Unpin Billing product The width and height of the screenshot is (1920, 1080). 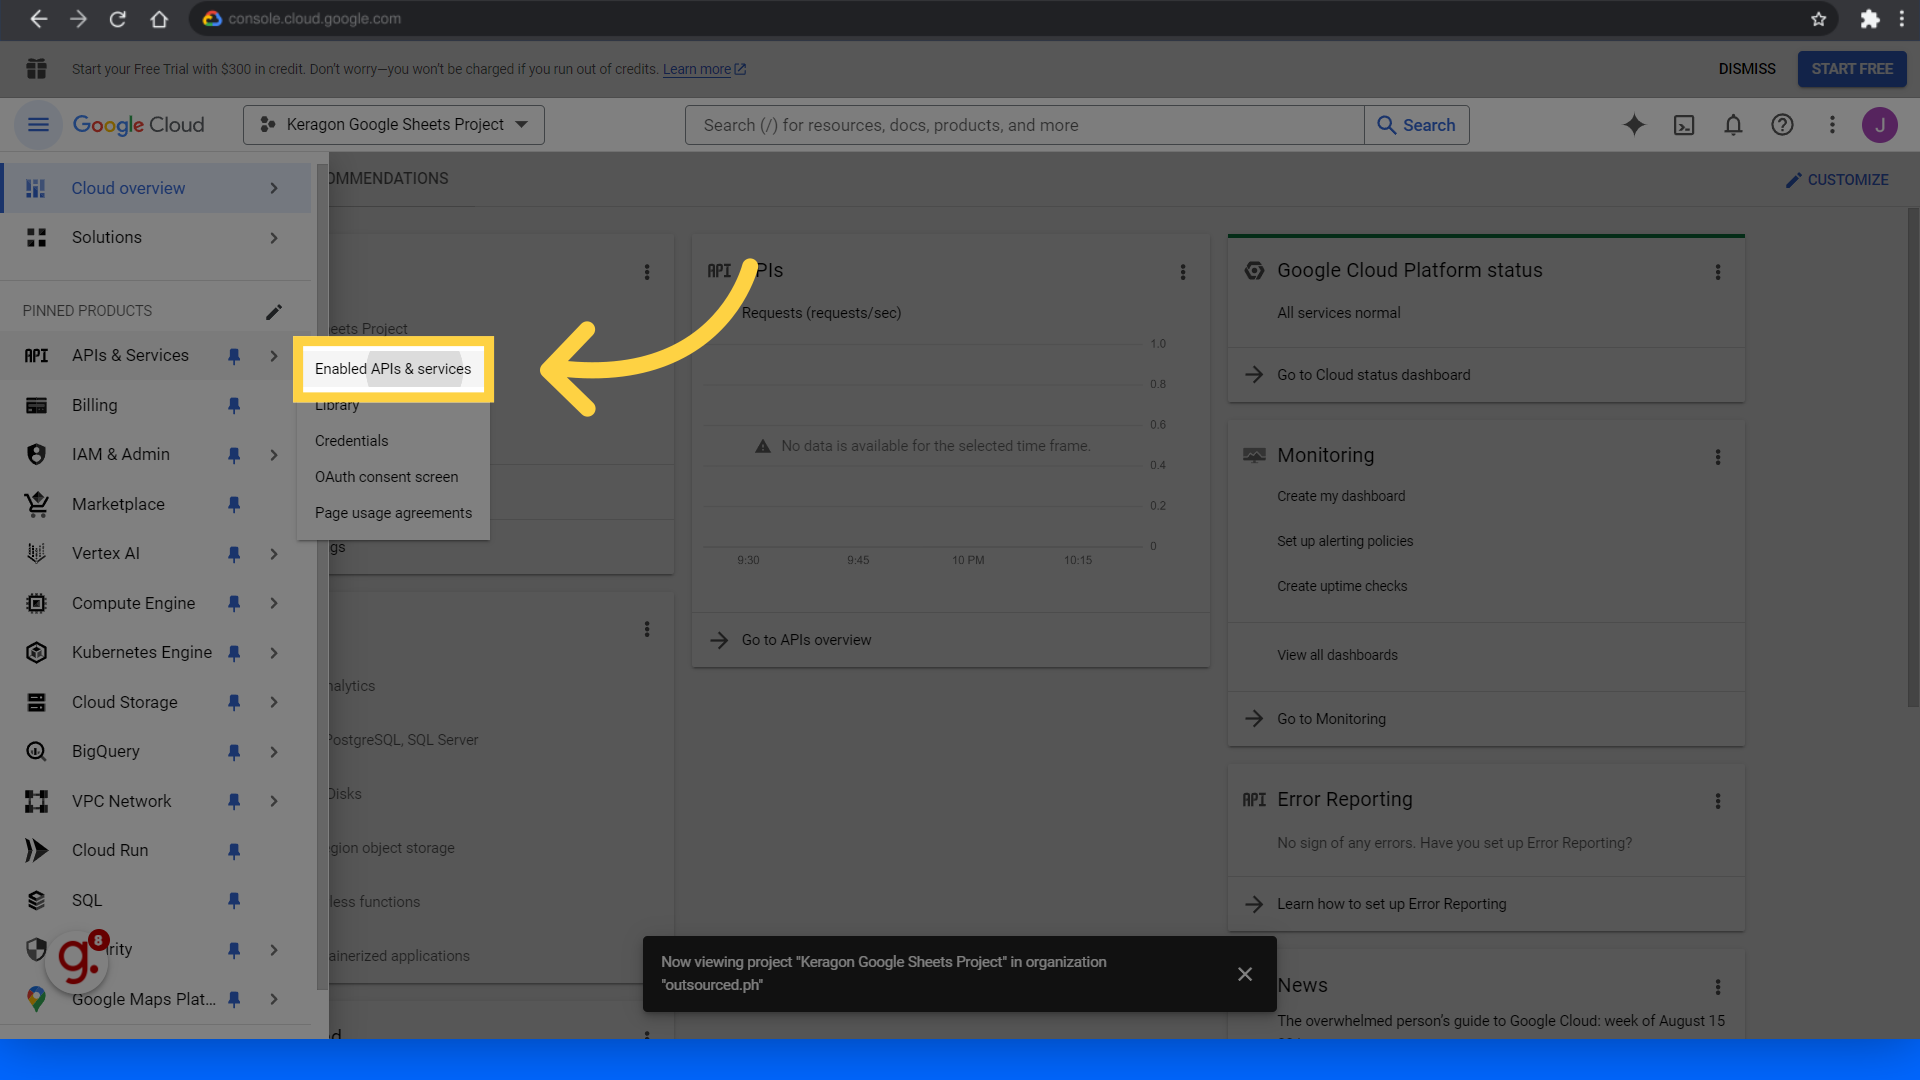coord(234,405)
